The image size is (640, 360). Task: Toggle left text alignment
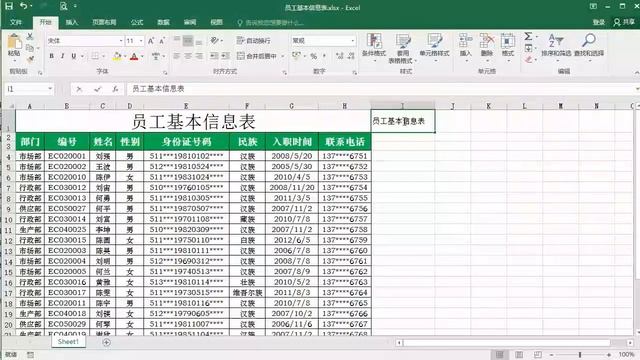pos(177,56)
